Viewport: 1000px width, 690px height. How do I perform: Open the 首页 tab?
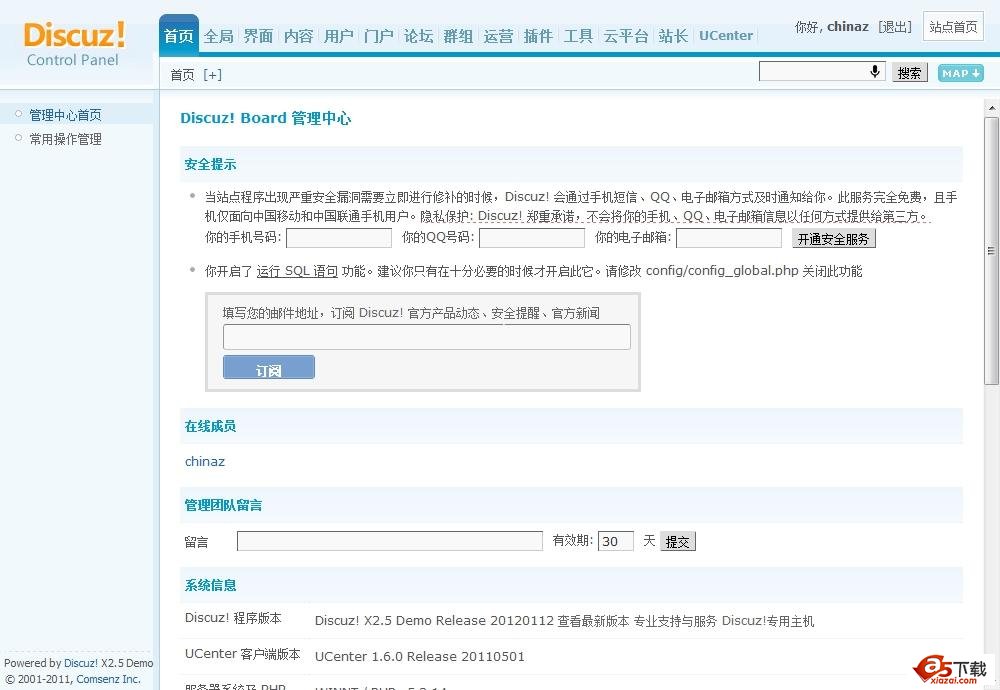coord(179,36)
